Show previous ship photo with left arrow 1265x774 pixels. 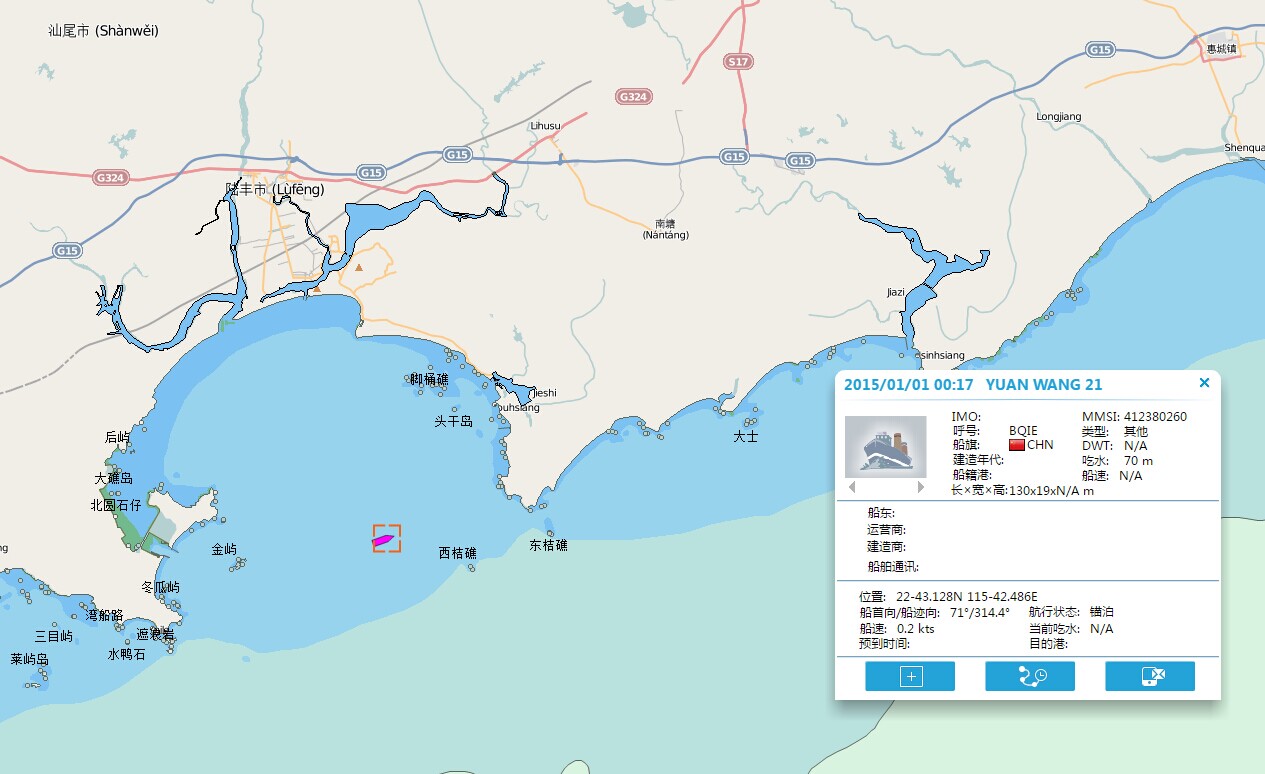852,487
